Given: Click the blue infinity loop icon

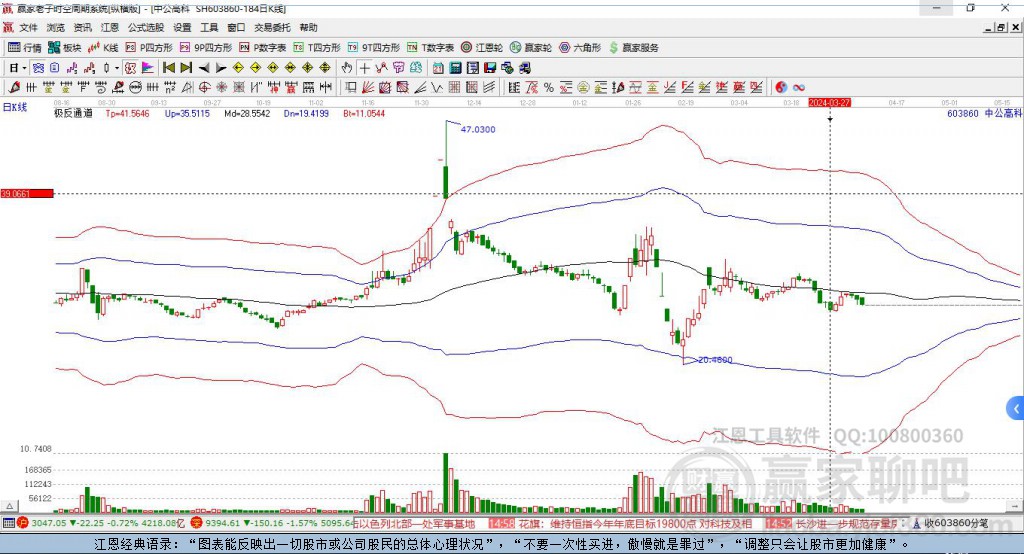Looking at the screenshot, I should (x=799, y=88).
